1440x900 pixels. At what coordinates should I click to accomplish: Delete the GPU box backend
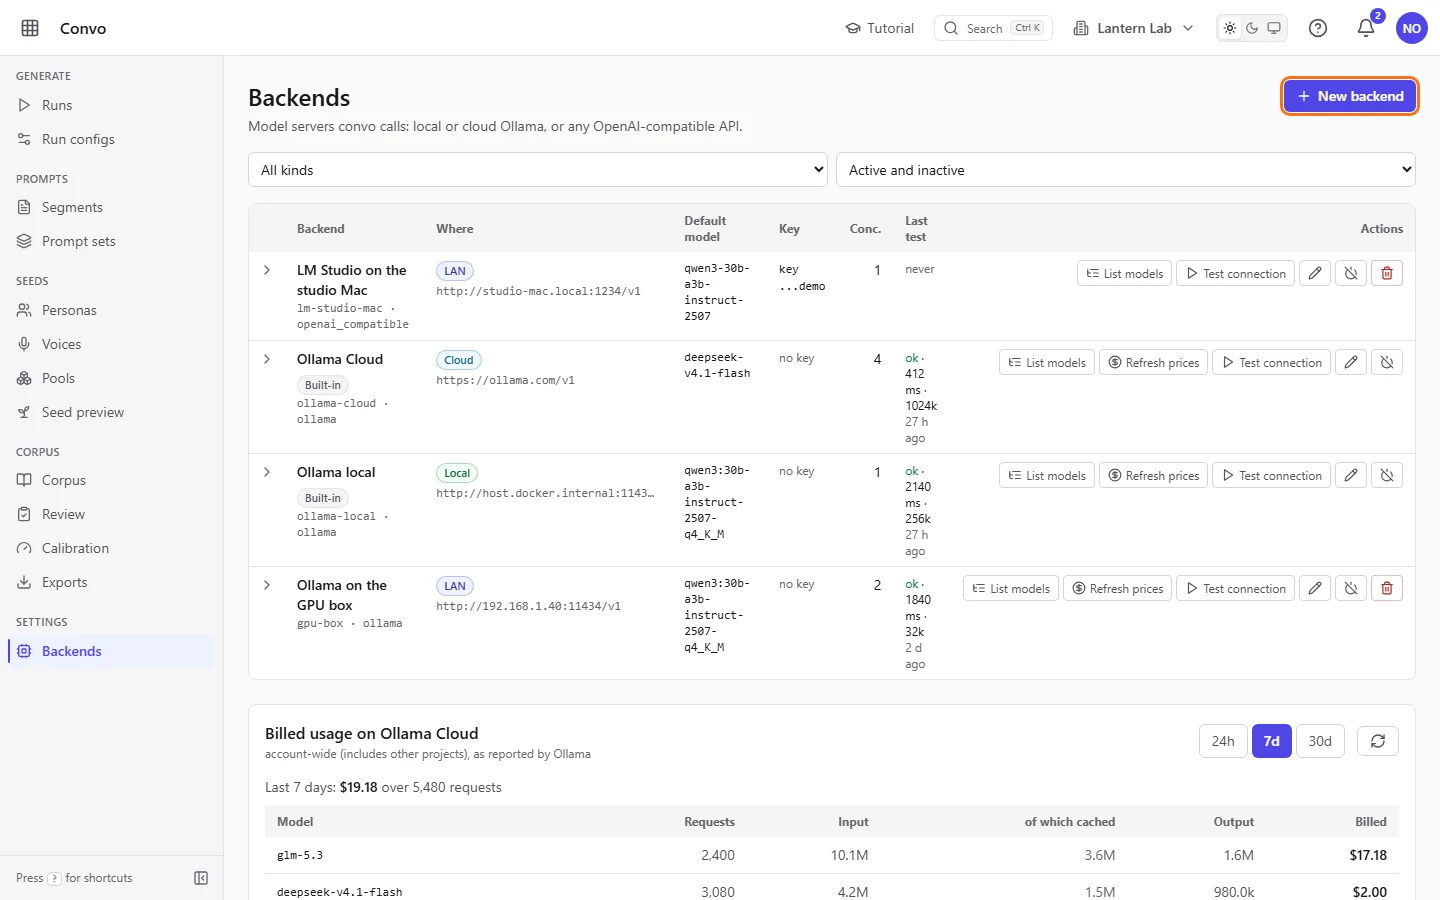[1387, 588]
